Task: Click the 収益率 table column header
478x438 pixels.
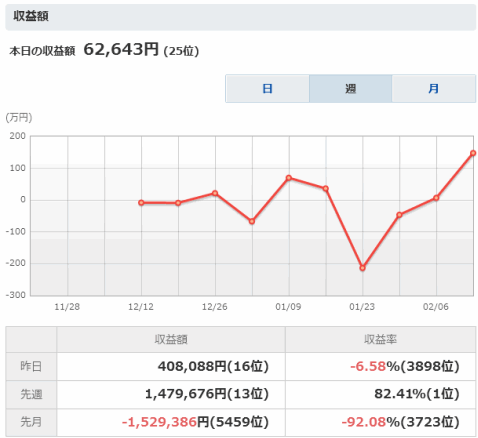Action: (x=380, y=339)
